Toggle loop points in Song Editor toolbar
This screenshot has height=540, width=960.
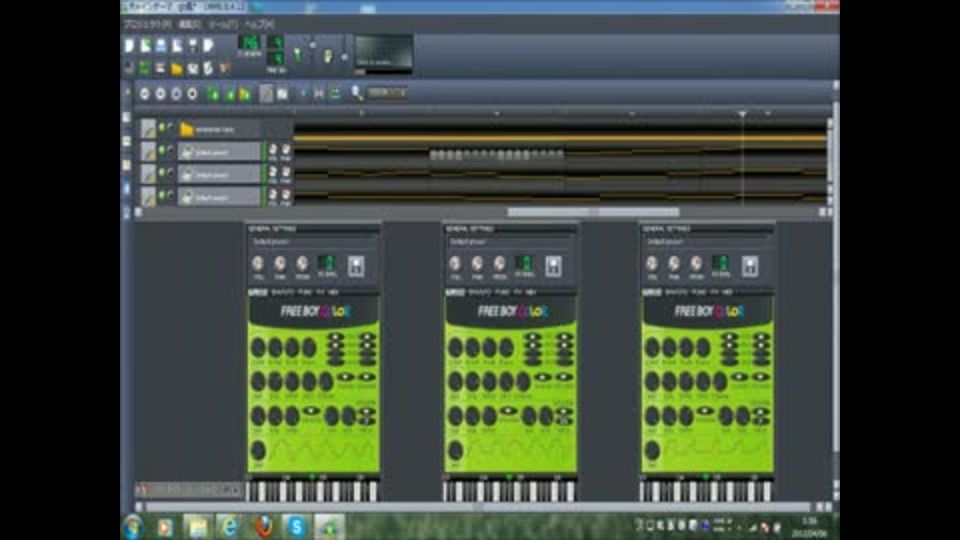click(x=319, y=93)
